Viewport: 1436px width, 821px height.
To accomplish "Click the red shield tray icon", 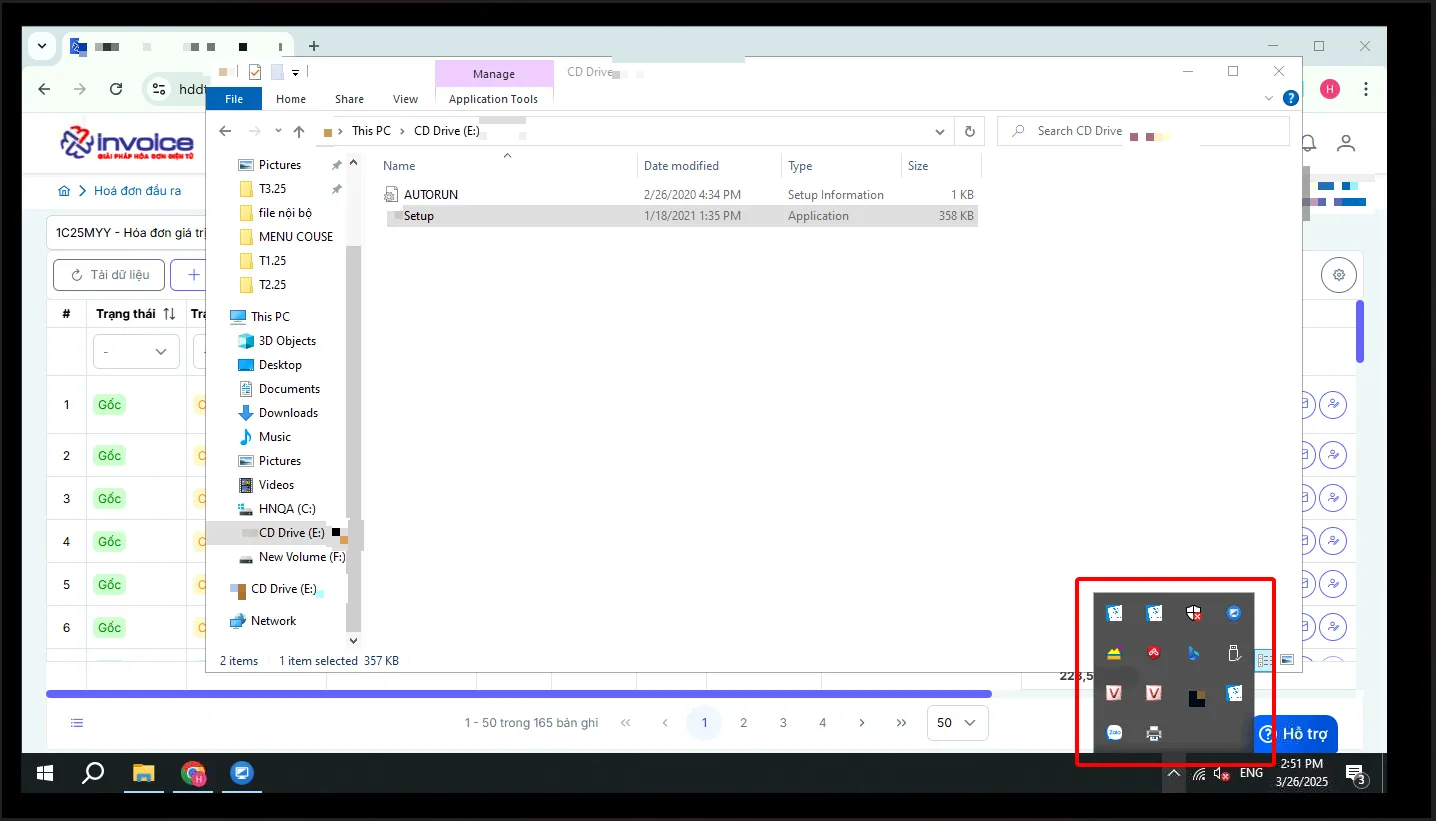I will (x=1154, y=653).
